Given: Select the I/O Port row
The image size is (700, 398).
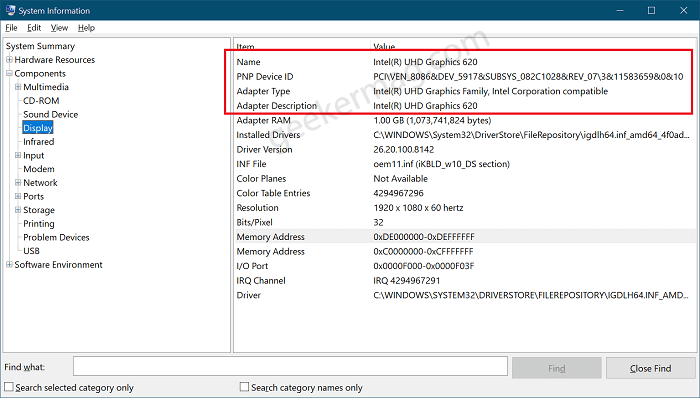Looking at the screenshot, I should 465,266.
